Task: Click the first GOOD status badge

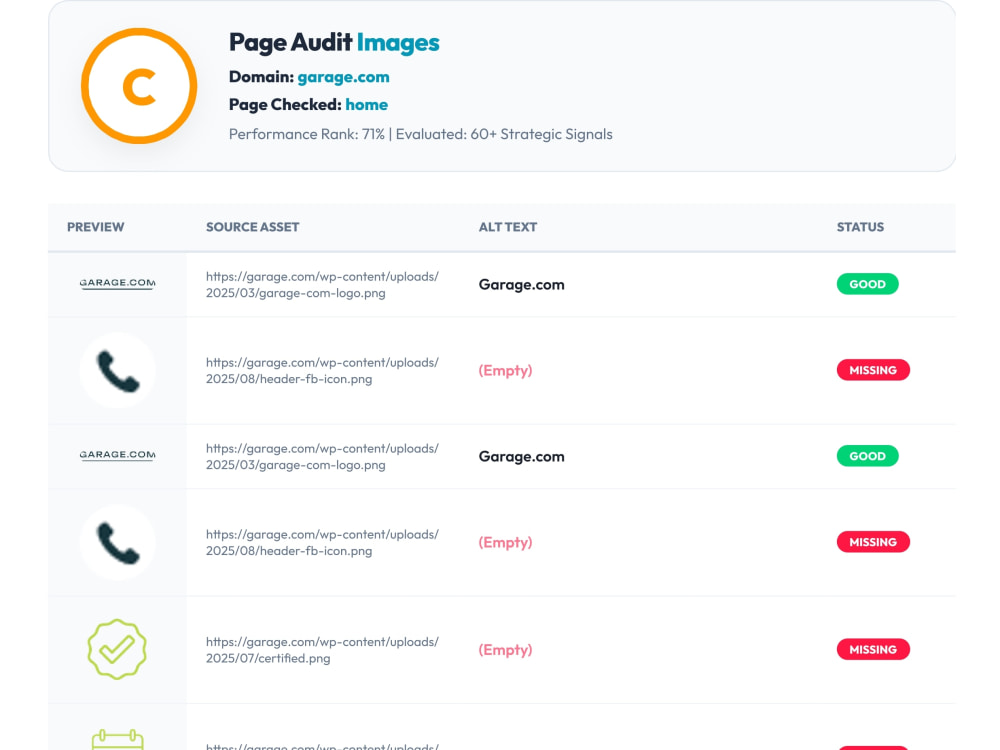Action: pos(867,284)
